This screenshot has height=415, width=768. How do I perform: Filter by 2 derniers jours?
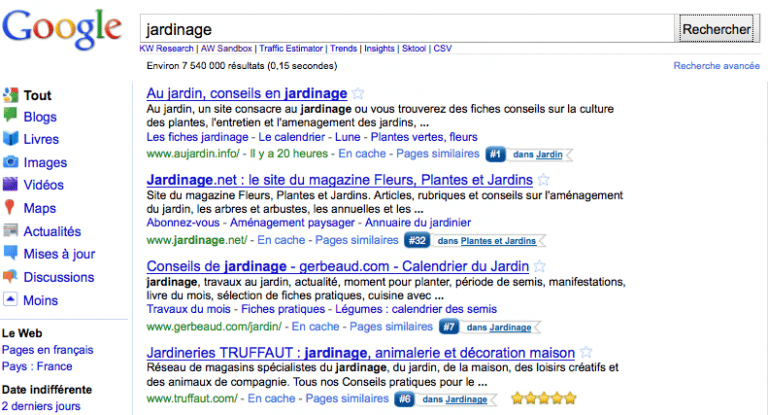(x=41, y=406)
